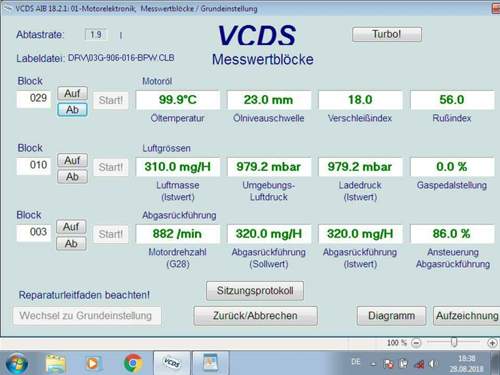500x375 pixels.
Task: Click zoom out minus icon
Action: [x=416, y=343]
